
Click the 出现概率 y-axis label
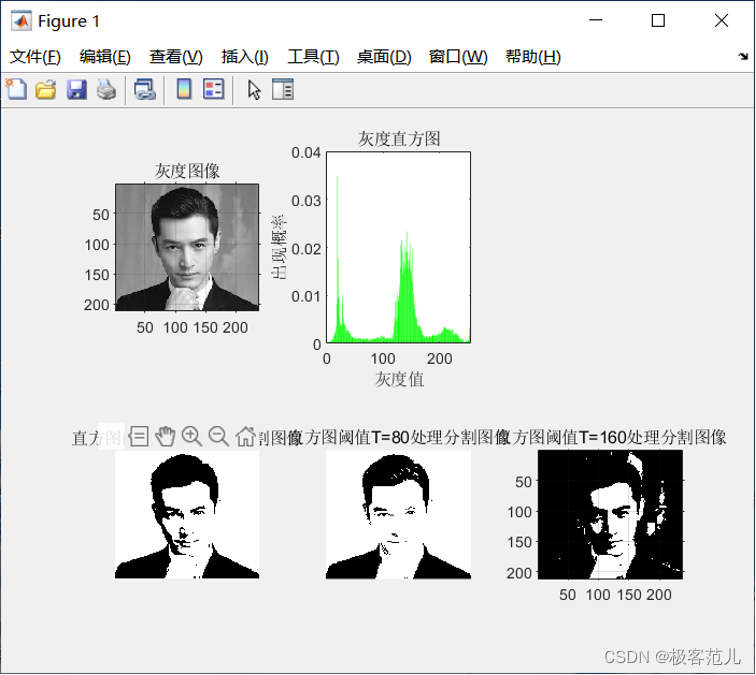(x=279, y=247)
